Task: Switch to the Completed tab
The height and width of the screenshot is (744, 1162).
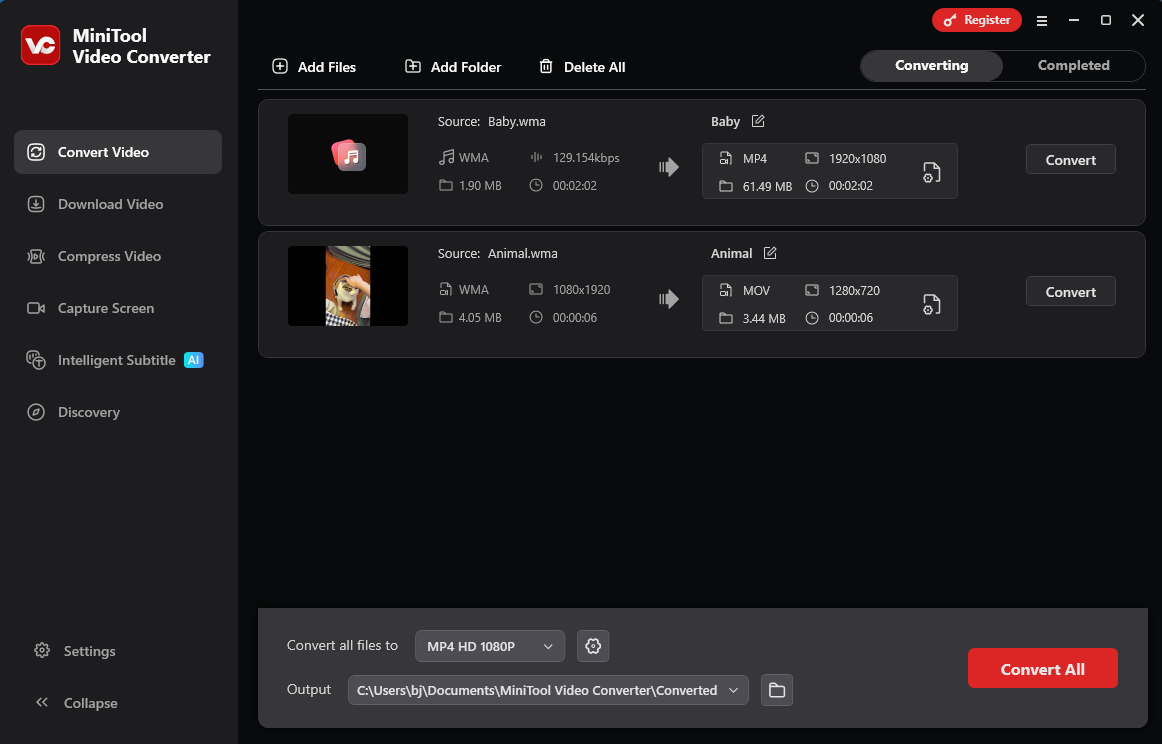Action: pyautogui.click(x=1073, y=65)
